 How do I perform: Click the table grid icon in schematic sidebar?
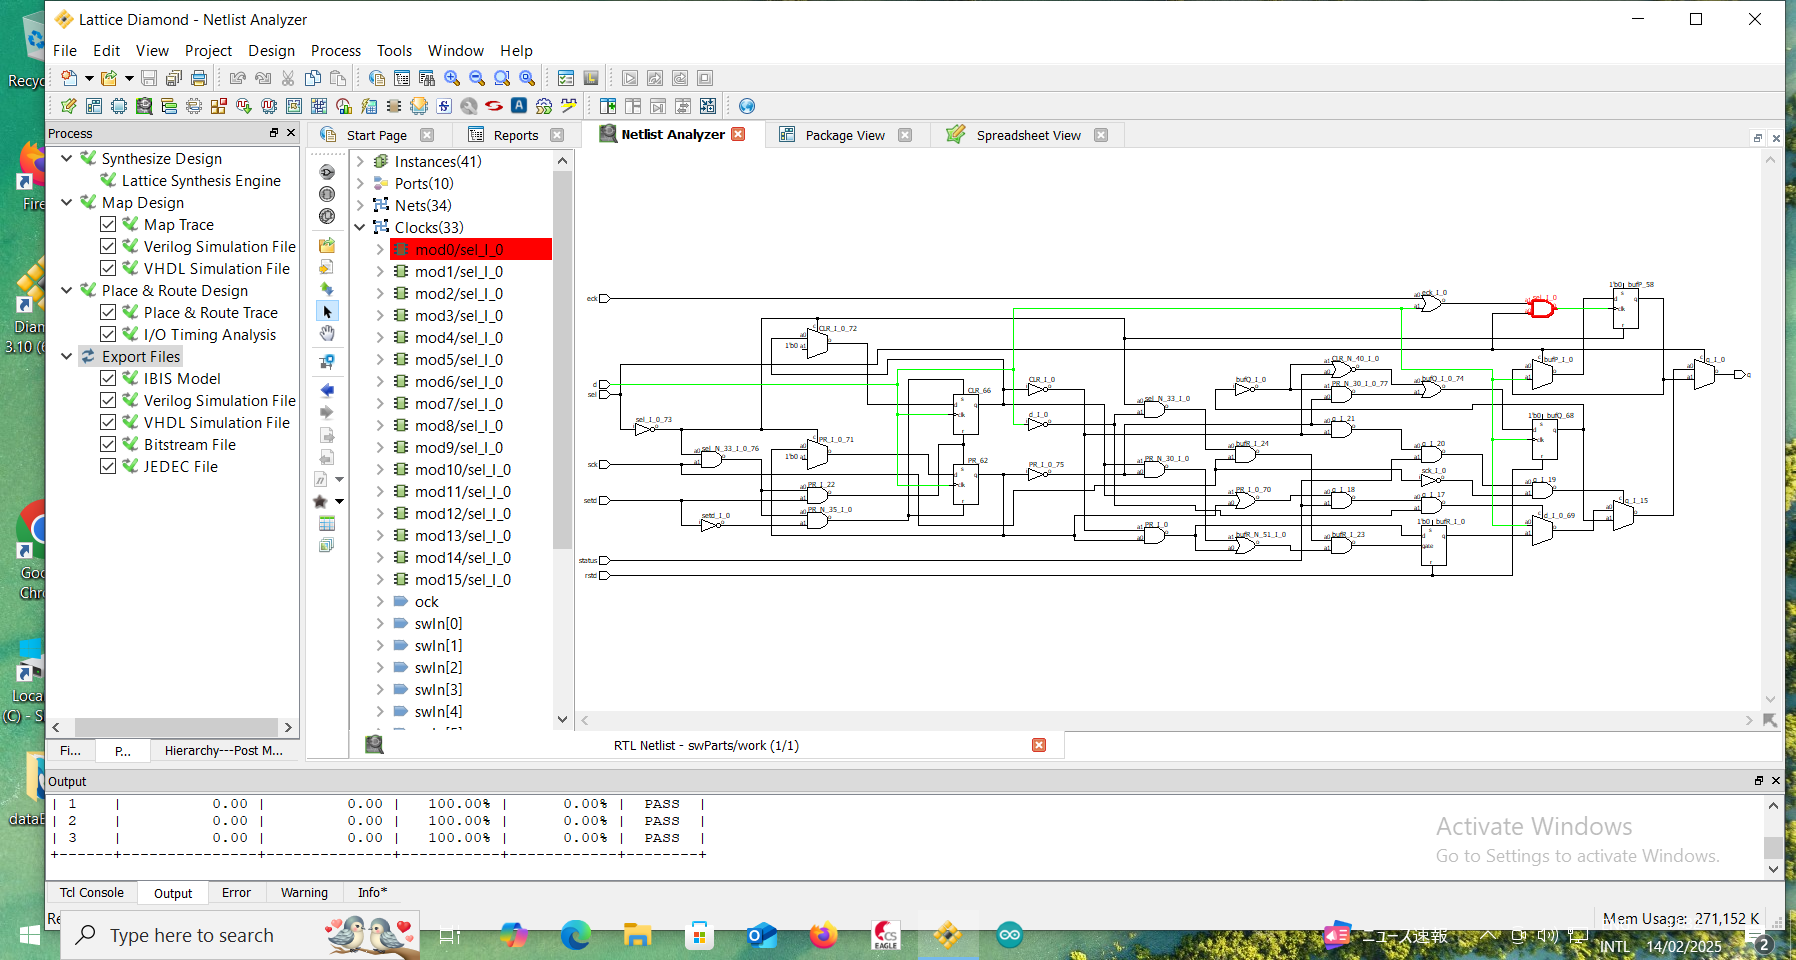pyautogui.click(x=327, y=524)
